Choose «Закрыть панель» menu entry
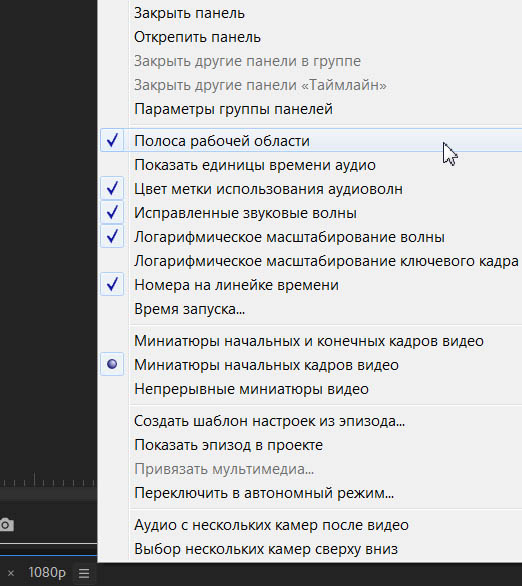Screen dimensions: 522x586 click(311, 13)
